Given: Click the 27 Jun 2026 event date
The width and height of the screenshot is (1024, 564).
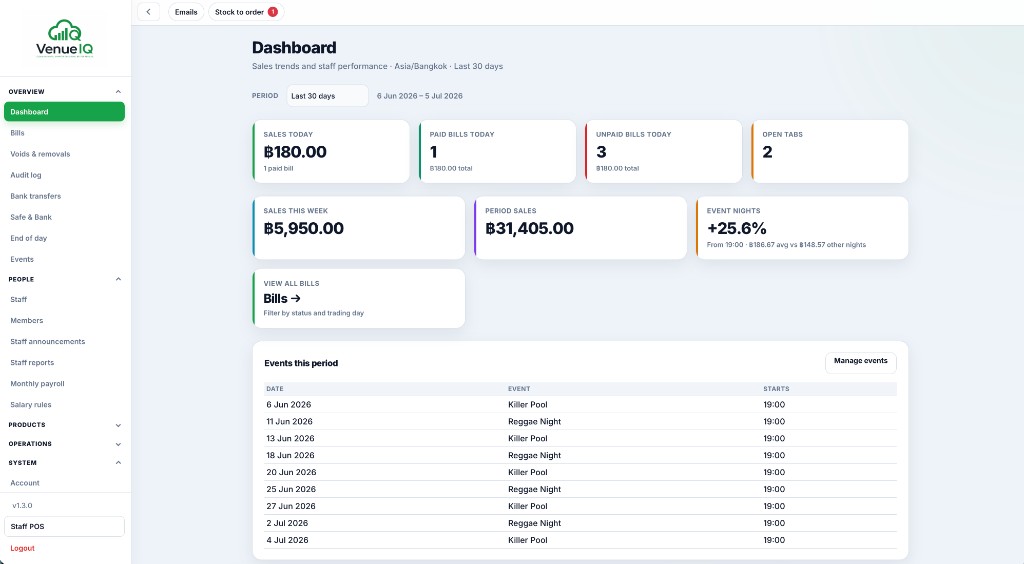Looking at the screenshot, I should (291, 507).
